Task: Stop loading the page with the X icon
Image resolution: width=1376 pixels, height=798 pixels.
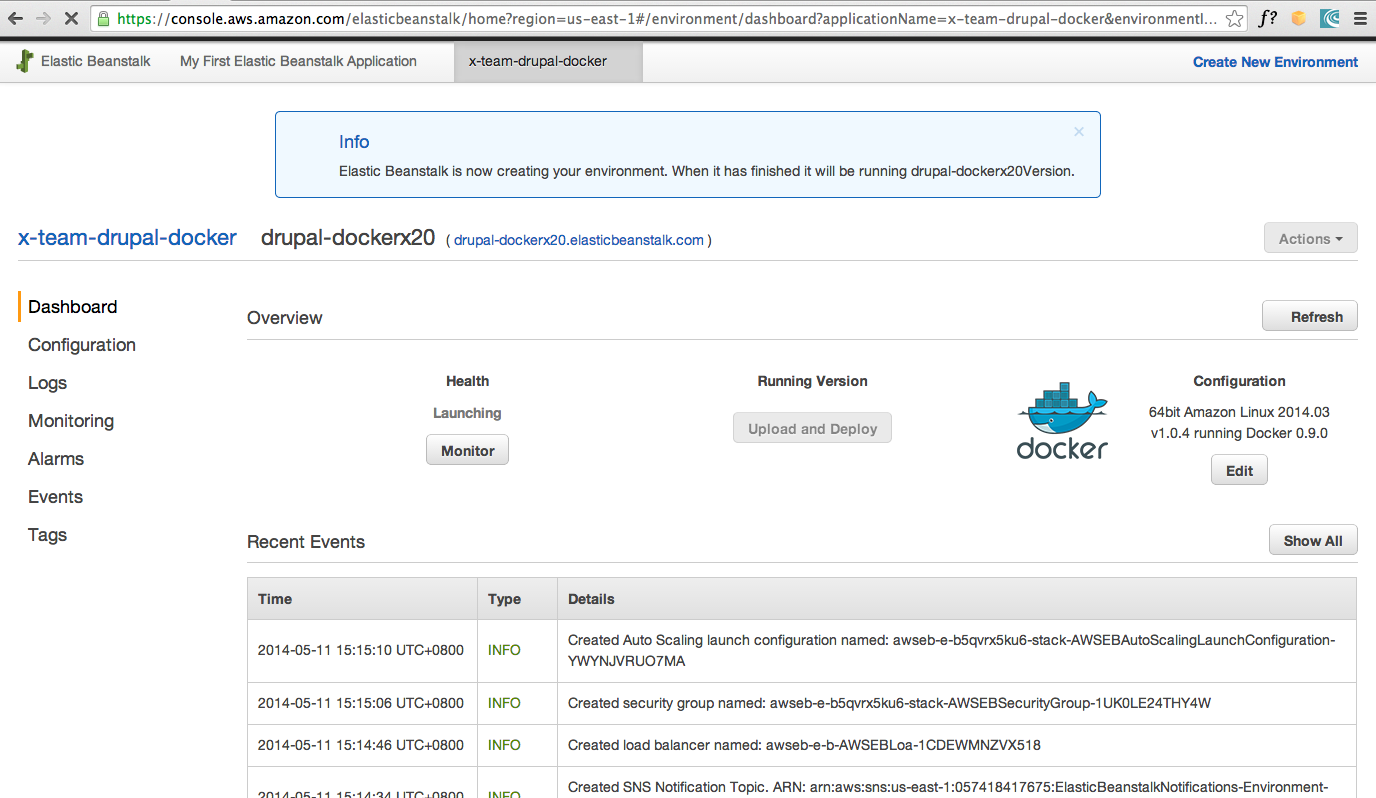Action: pyautogui.click(x=72, y=18)
